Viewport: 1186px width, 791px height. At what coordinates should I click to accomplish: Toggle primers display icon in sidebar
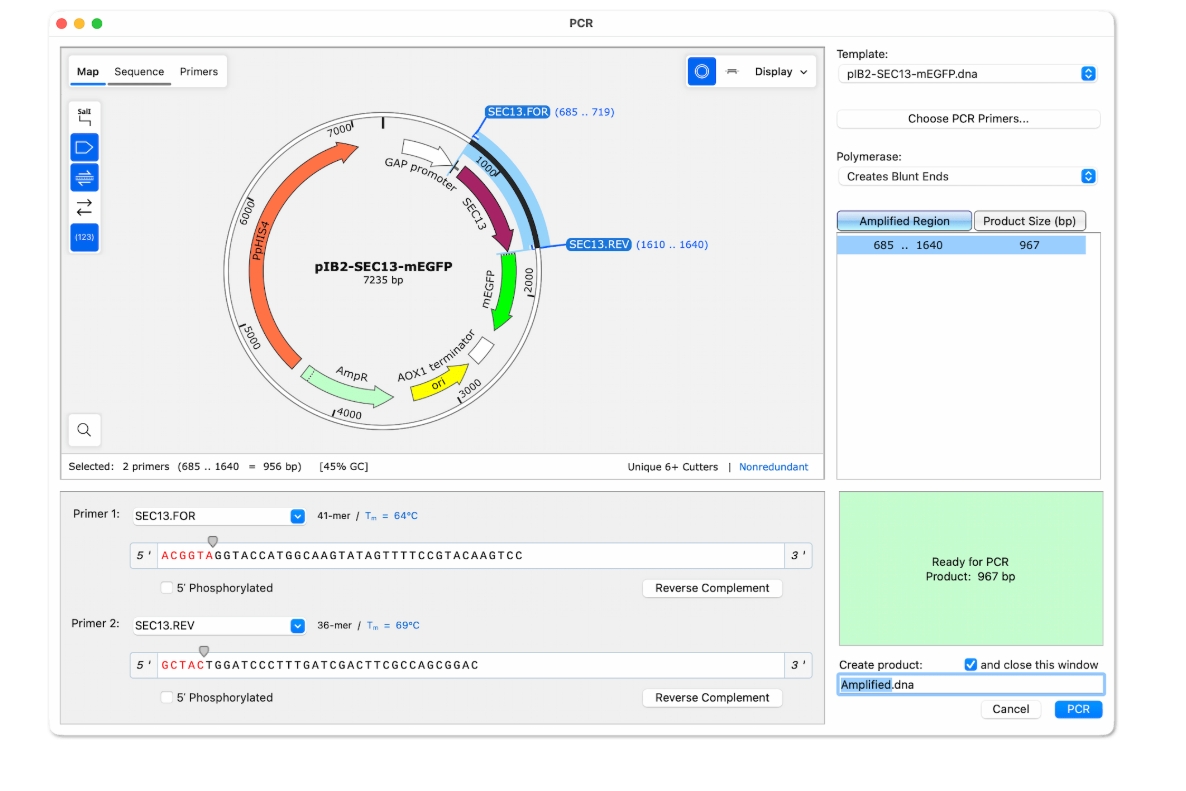coord(84,178)
